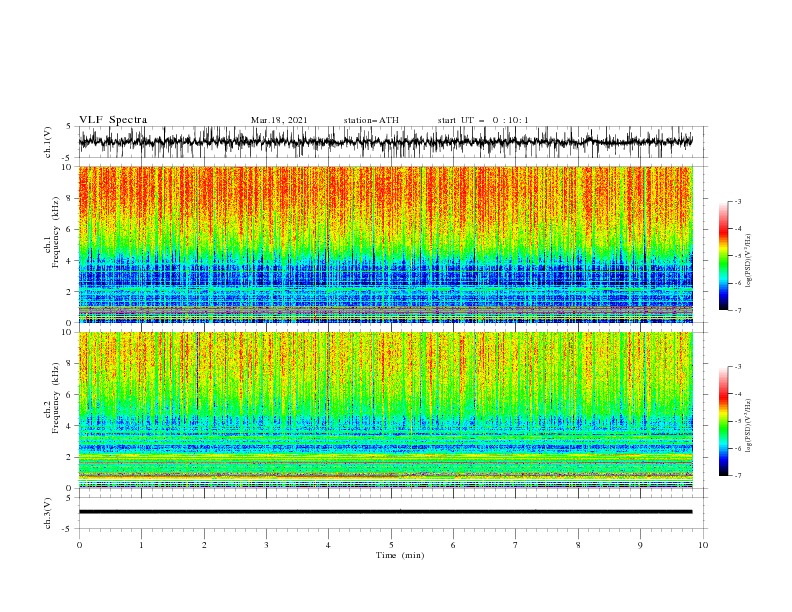
Task: Click the ch.2 Frequency (kHz) axis label
Action: point(52,398)
